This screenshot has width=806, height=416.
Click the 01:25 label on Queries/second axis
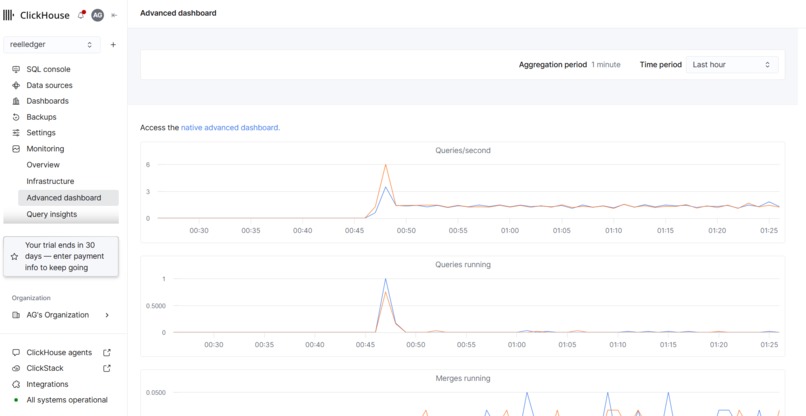point(768,231)
